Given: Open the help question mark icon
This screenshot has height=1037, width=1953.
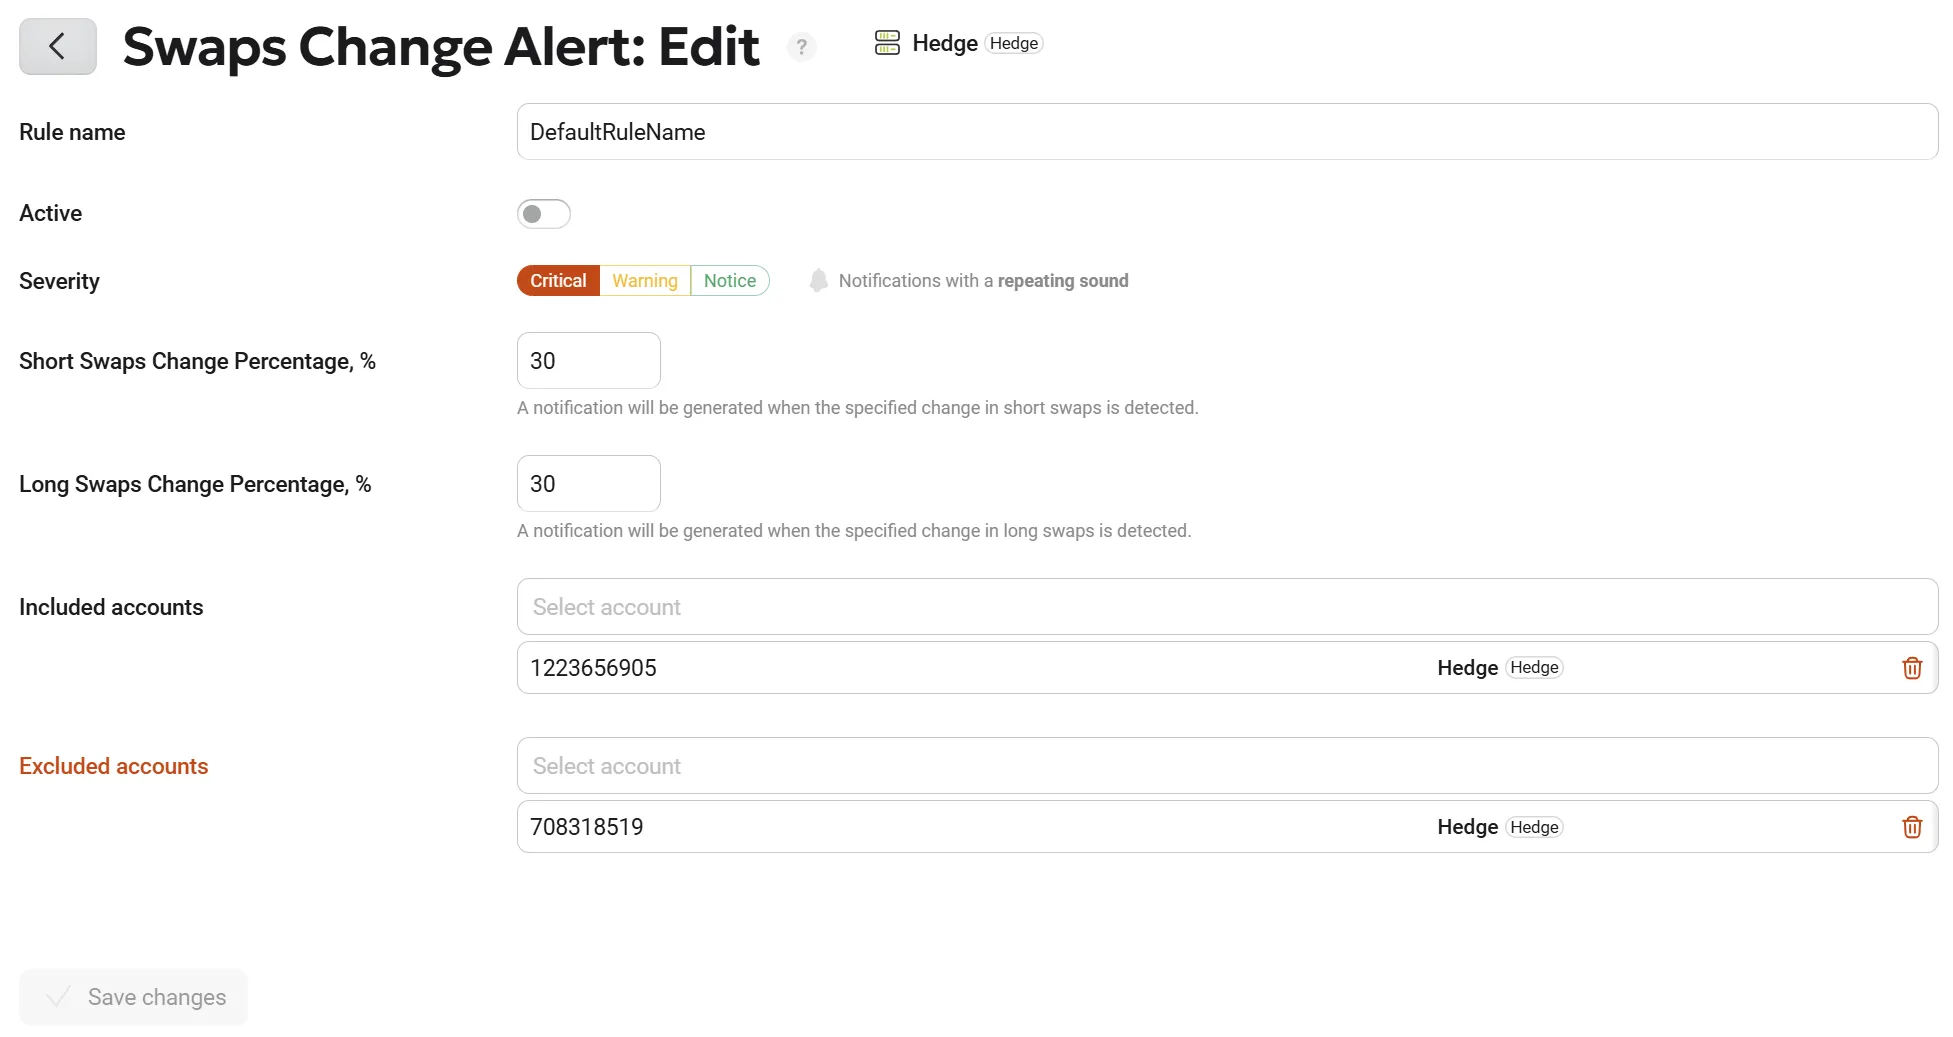Looking at the screenshot, I should click(x=801, y=47).
